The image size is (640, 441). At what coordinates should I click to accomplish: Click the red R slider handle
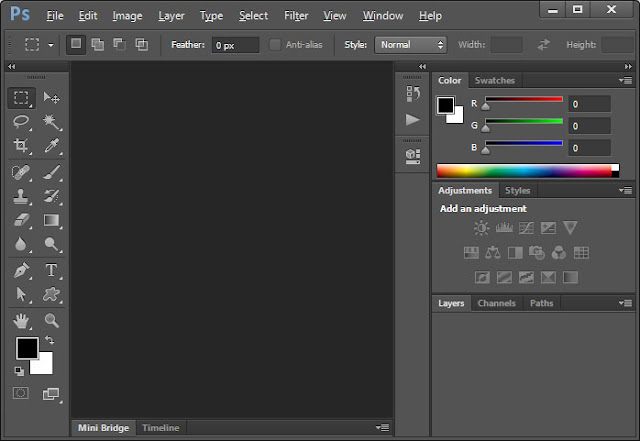485,107
